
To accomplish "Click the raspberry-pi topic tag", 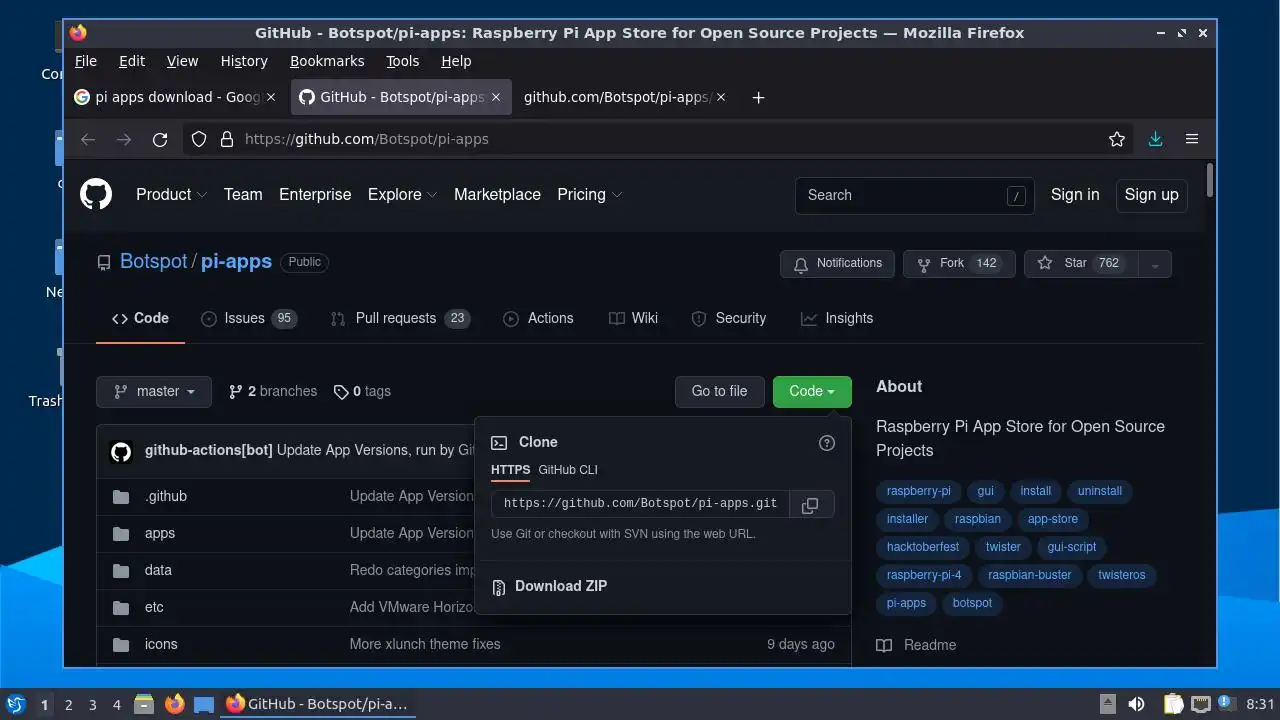I will pos(919,491).
